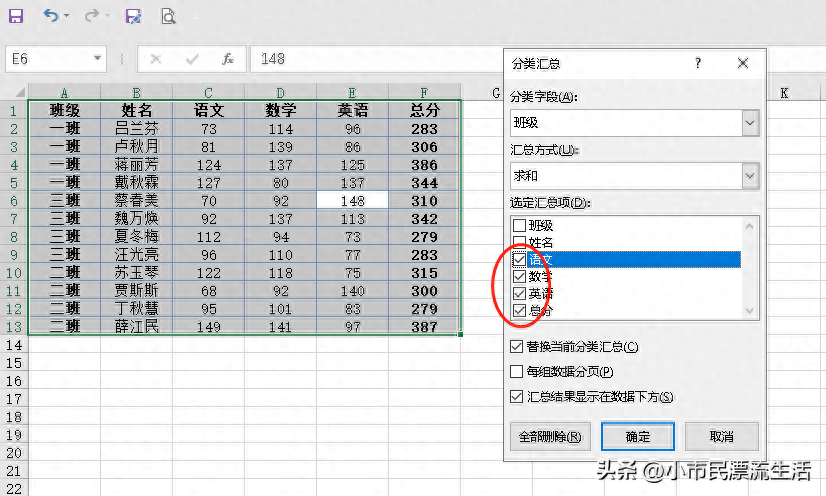This screenshot has width=826, height=496.
Task: Click the help question mark in 分类汇总 dialog
Action: [697, 63]
